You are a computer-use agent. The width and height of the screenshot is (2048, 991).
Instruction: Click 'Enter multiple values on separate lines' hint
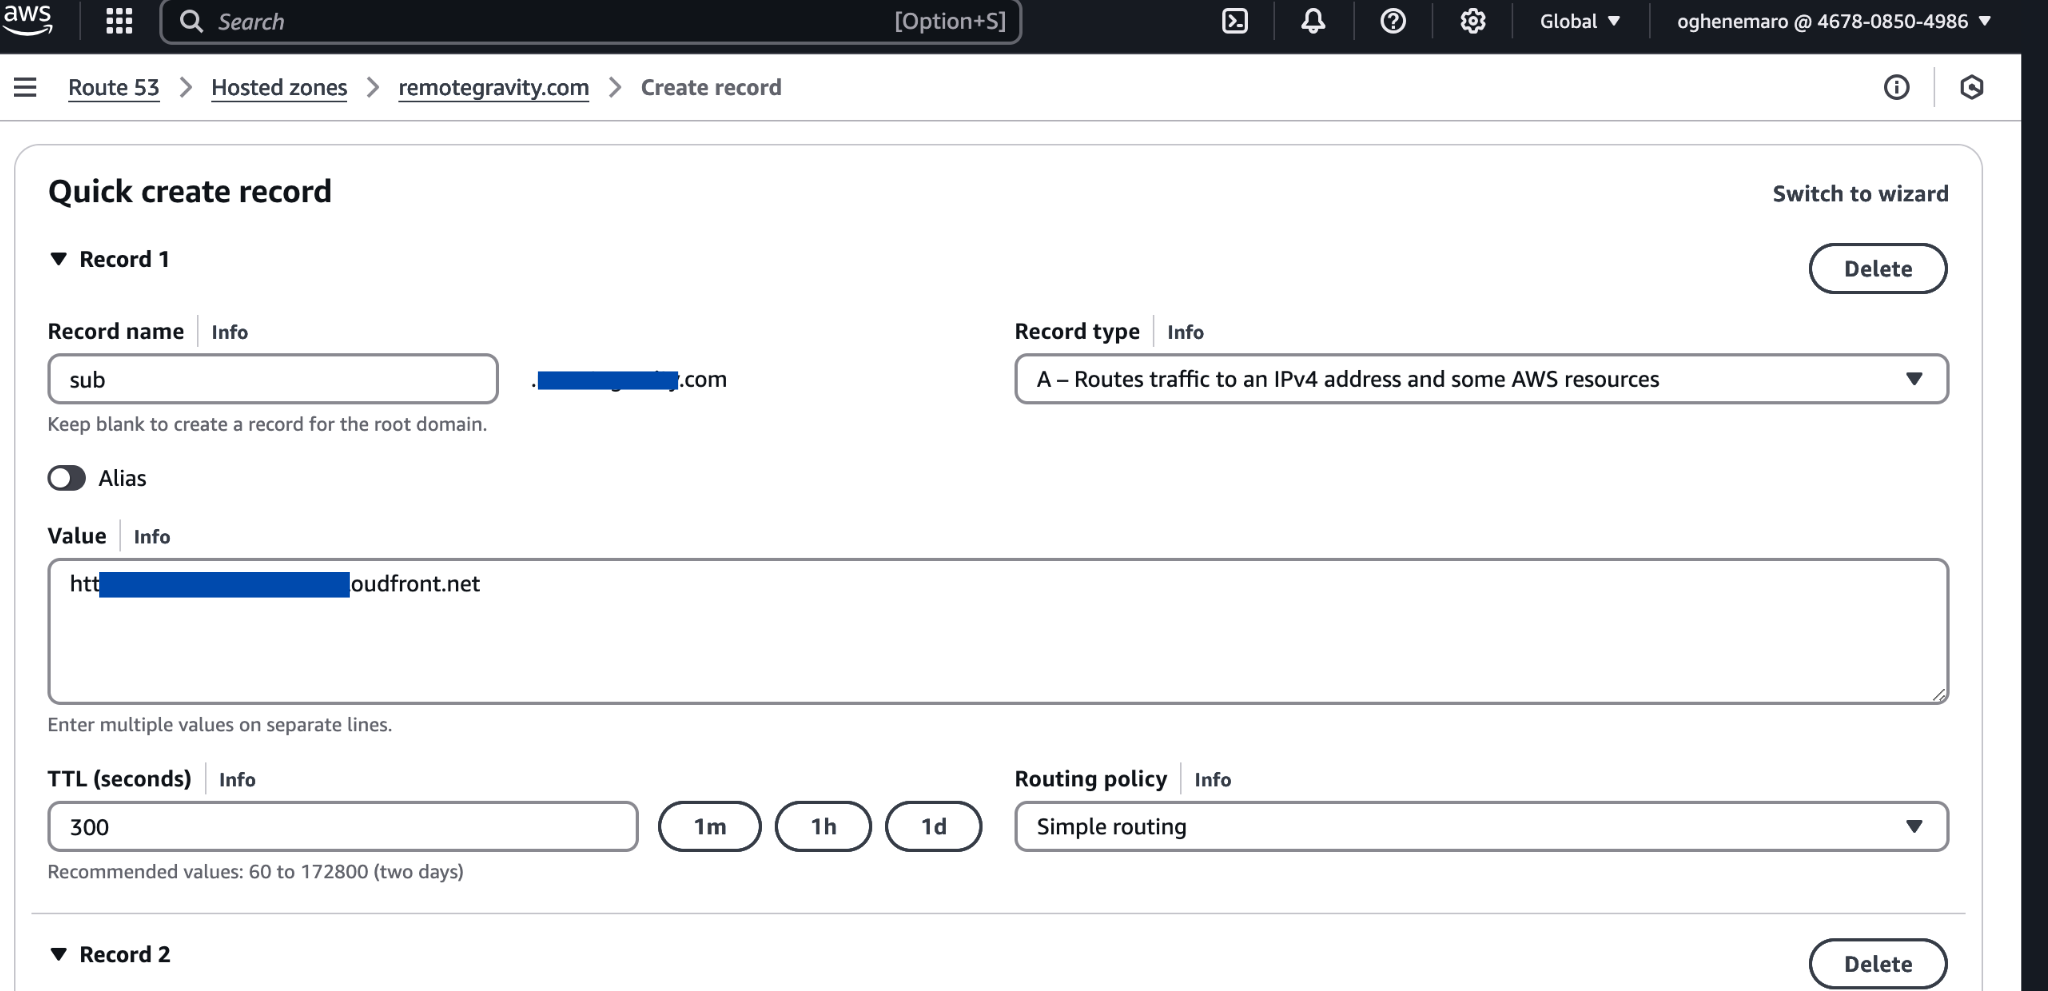pos(220,725)
